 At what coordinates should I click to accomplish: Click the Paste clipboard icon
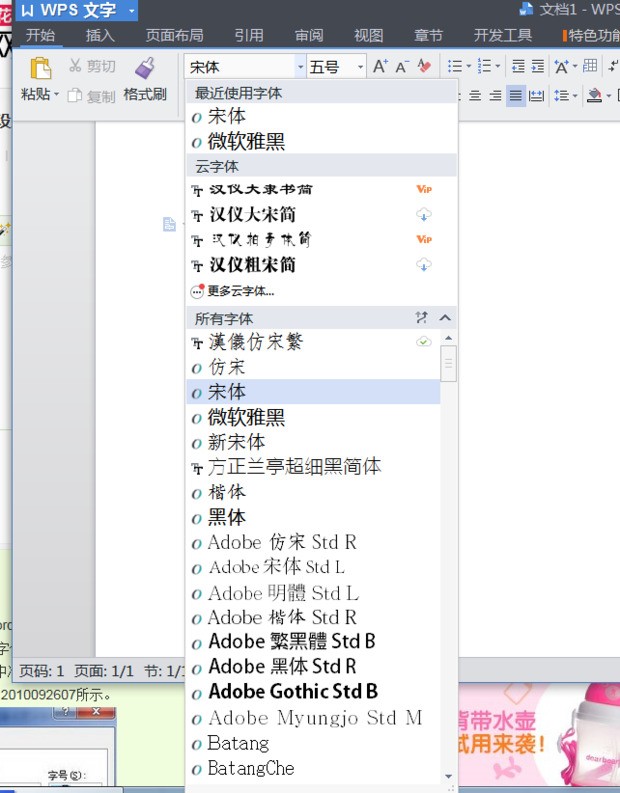[x=40, y=68]
